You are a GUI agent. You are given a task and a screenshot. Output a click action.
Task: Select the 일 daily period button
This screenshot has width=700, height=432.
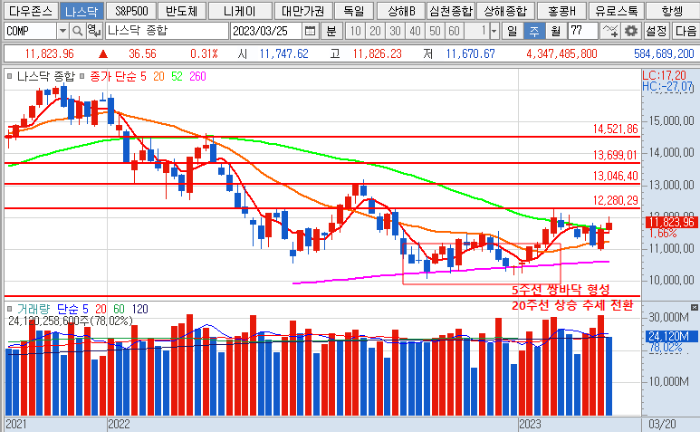[x=512, y=31]
